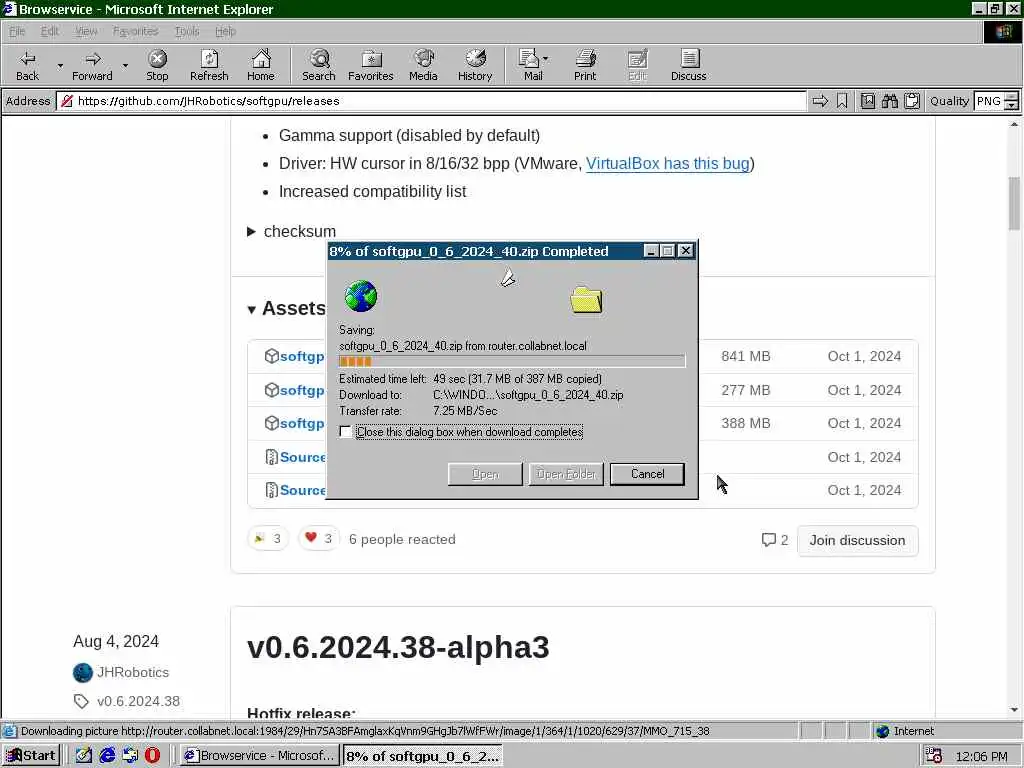Click the Go arrow beside the address bar

click(x=820, y=101)
